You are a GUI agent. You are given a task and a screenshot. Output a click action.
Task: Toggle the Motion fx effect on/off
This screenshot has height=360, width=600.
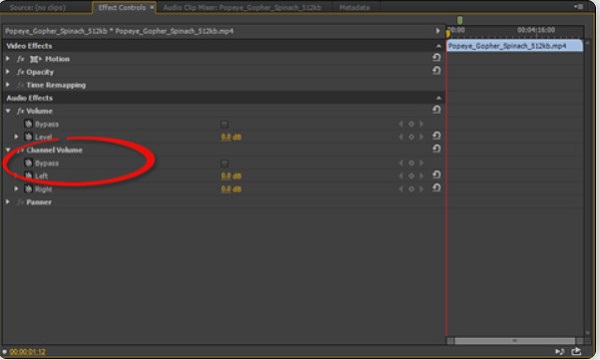[21, 59]
